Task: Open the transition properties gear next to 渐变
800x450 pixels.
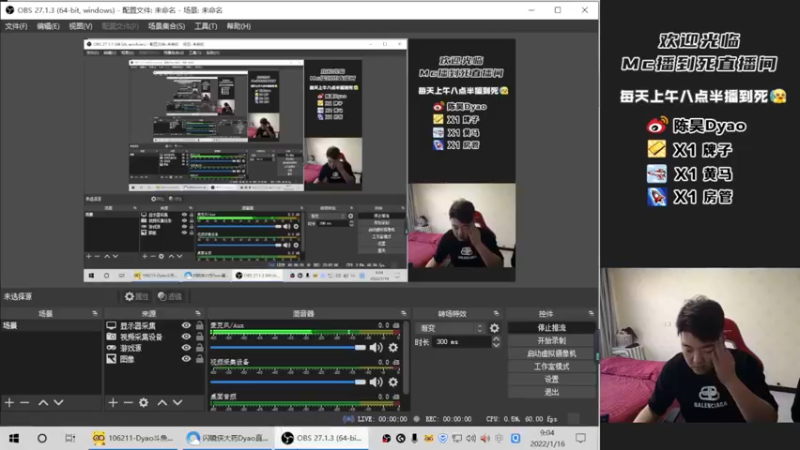Action: [494, 328]
